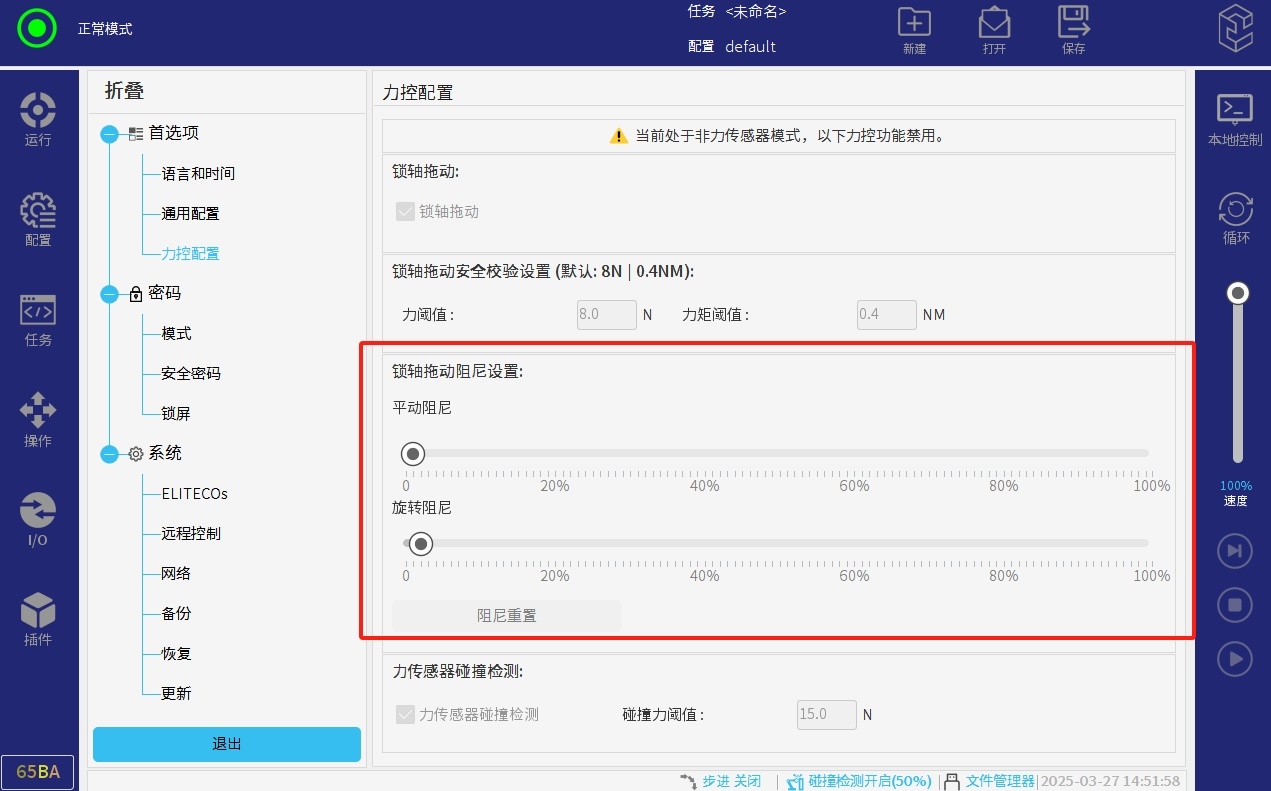The width and height of the screenshot is (1271, 791).
Task: Select 远程控制 under 系统
Action: (191, 534)
